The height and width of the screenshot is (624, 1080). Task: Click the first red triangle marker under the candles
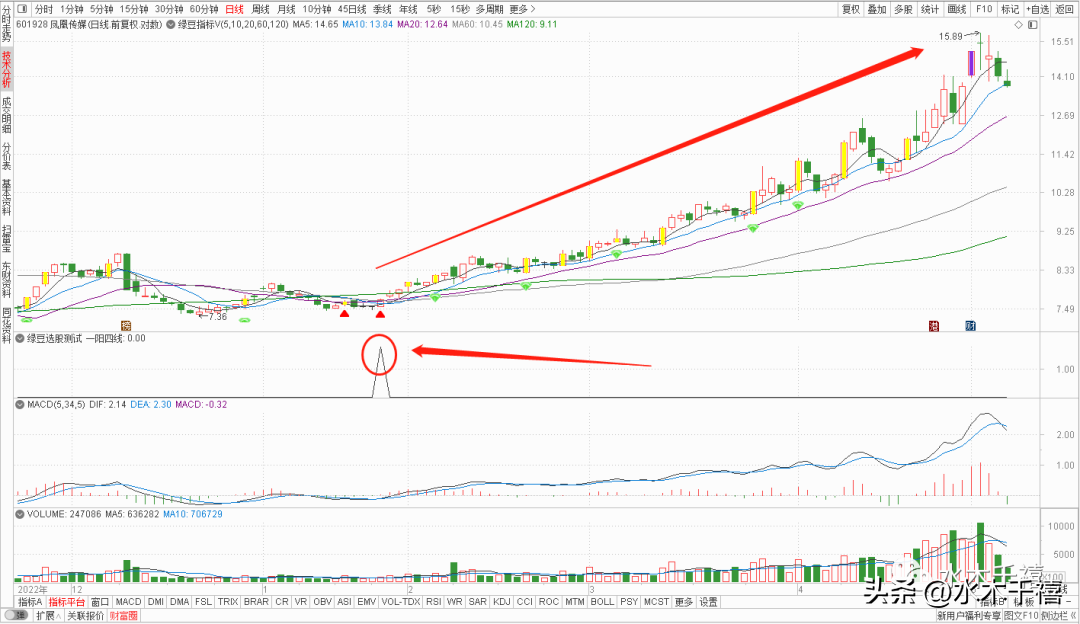click(x=344, y=314)
